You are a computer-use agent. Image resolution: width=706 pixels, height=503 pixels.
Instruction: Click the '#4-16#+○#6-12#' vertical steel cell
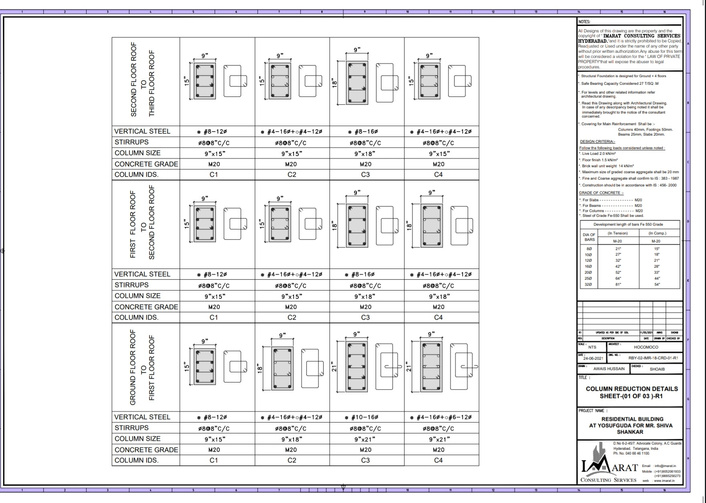441,417
